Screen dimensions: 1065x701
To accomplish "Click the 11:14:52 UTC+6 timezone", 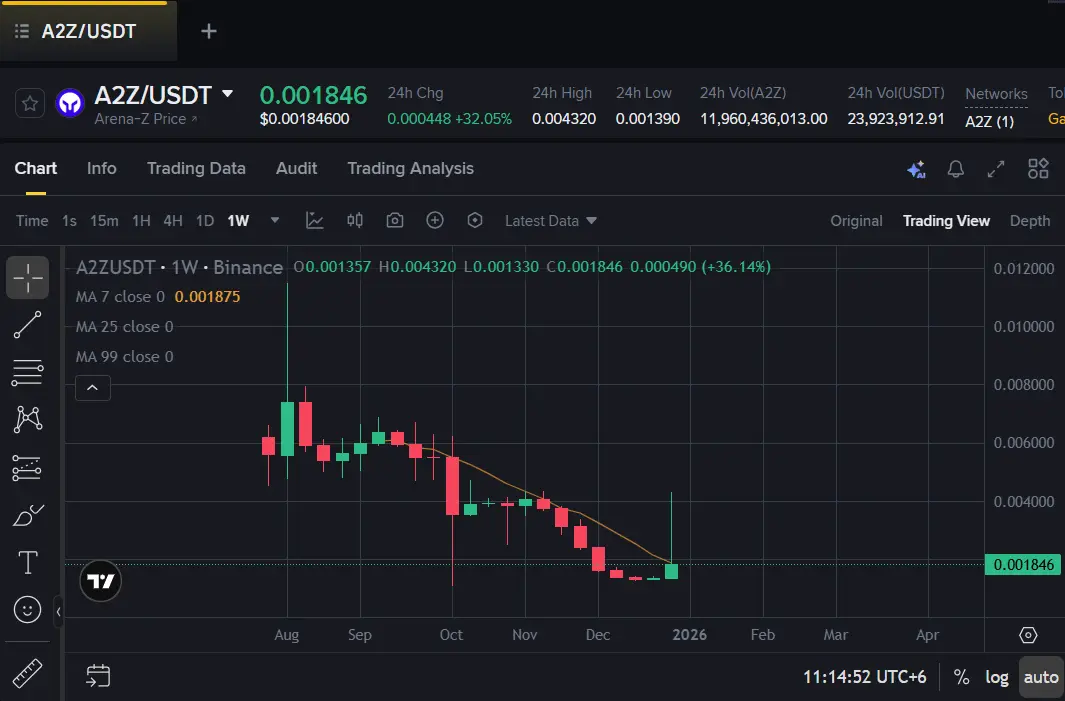I will (x=864, y=677).
